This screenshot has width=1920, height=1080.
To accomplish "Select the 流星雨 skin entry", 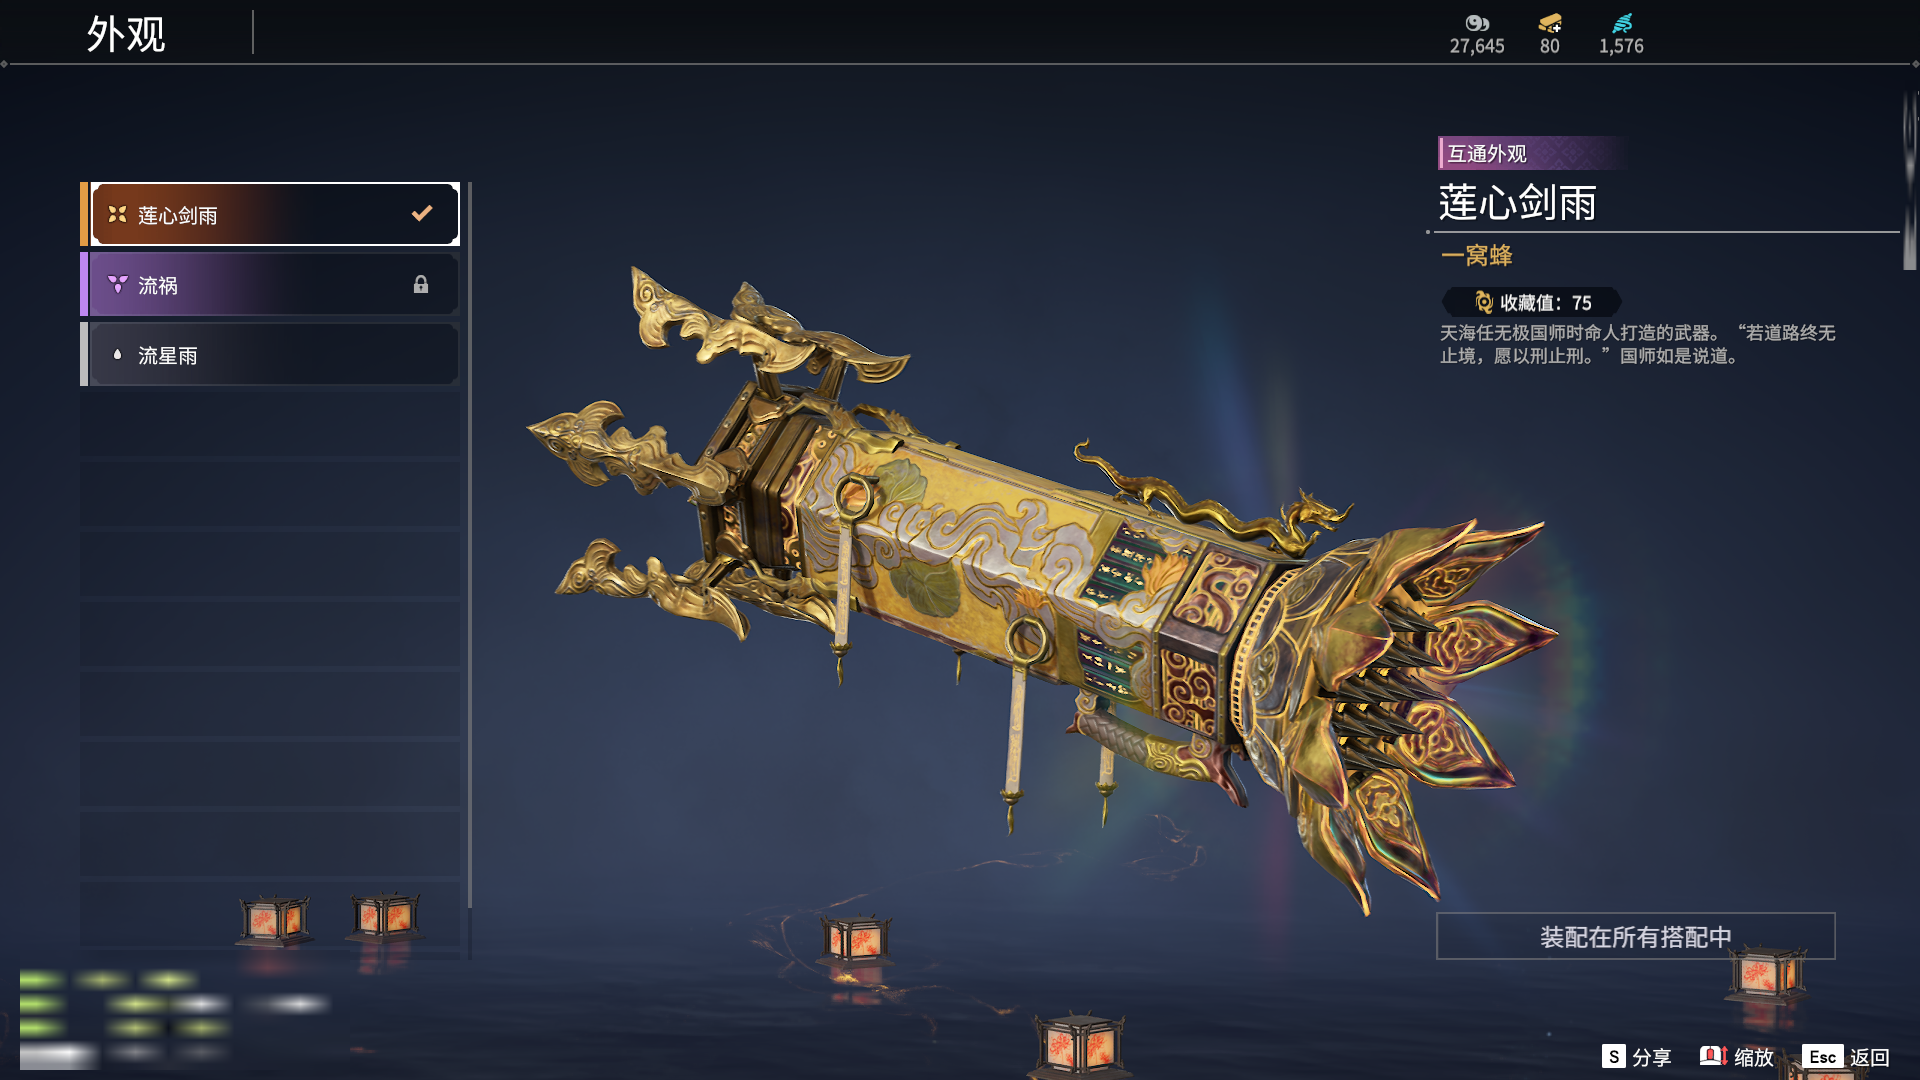I will (270, 354).
